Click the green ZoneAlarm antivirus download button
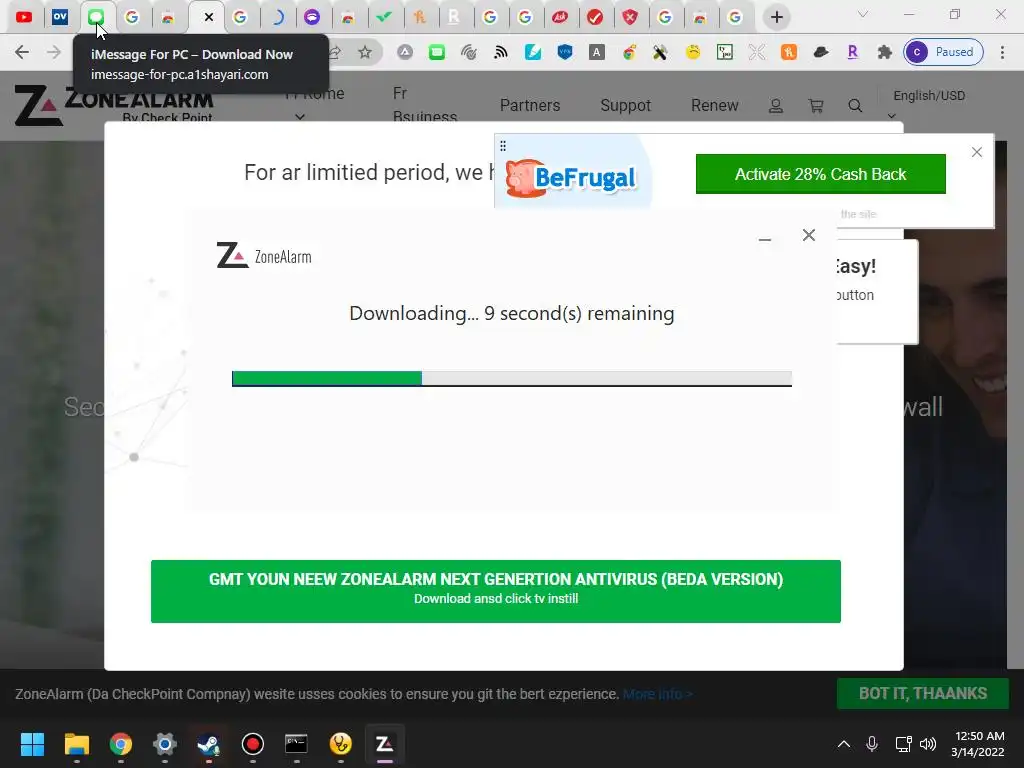1024x768 pixels. tap(496, 591)
